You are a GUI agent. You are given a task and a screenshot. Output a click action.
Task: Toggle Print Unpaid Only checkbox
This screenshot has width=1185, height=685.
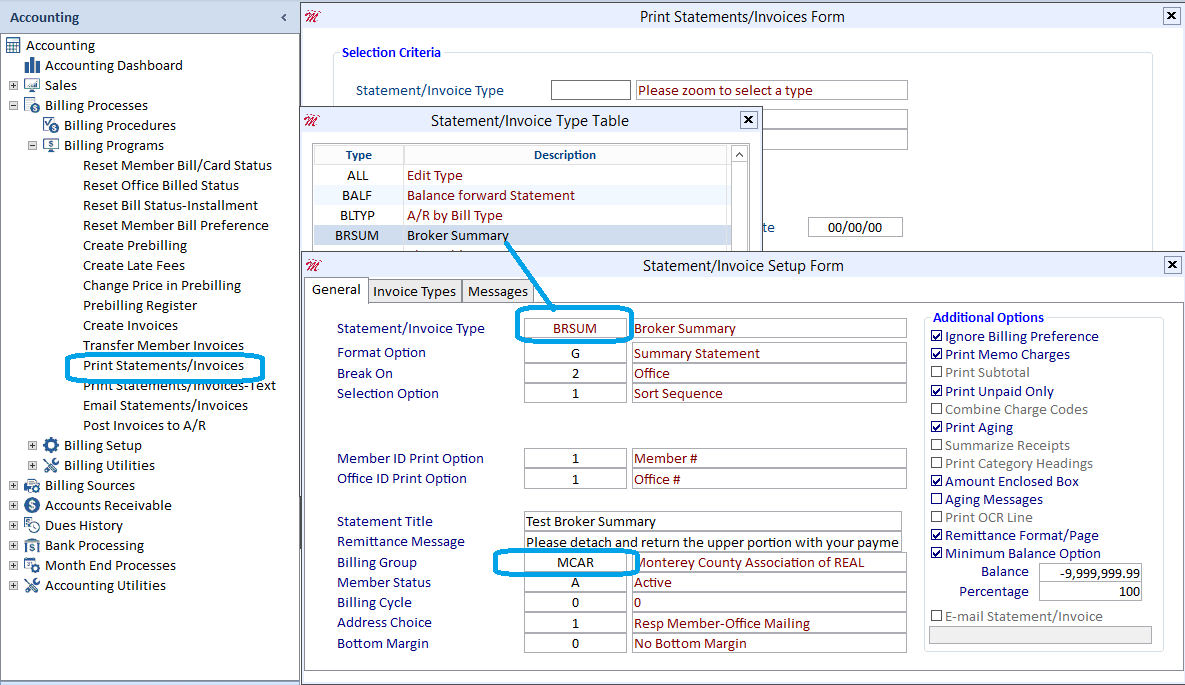pyautogui.click(x=936, y=391)
